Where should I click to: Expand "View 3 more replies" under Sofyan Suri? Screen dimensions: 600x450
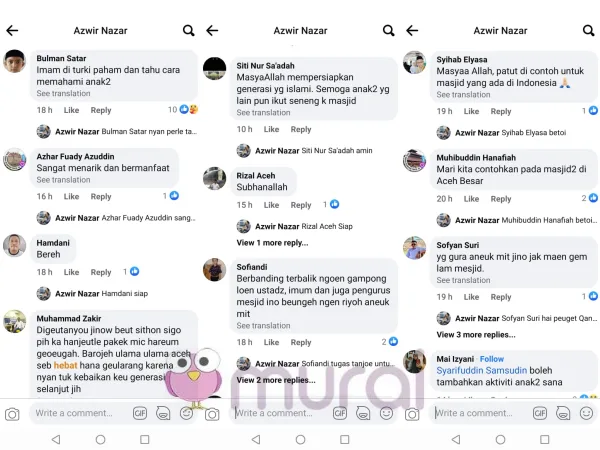476,334
